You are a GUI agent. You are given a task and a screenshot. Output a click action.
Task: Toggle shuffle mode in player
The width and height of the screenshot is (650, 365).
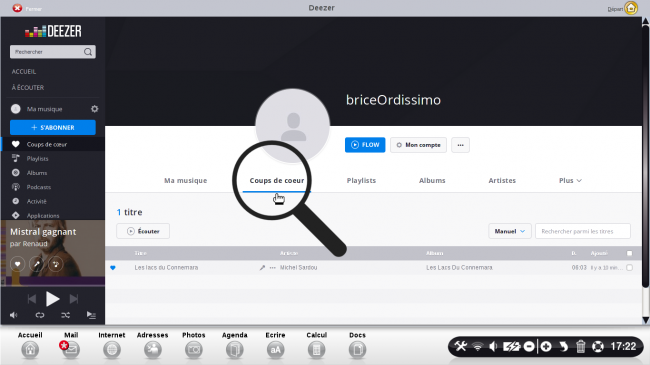tap(65, 315)
